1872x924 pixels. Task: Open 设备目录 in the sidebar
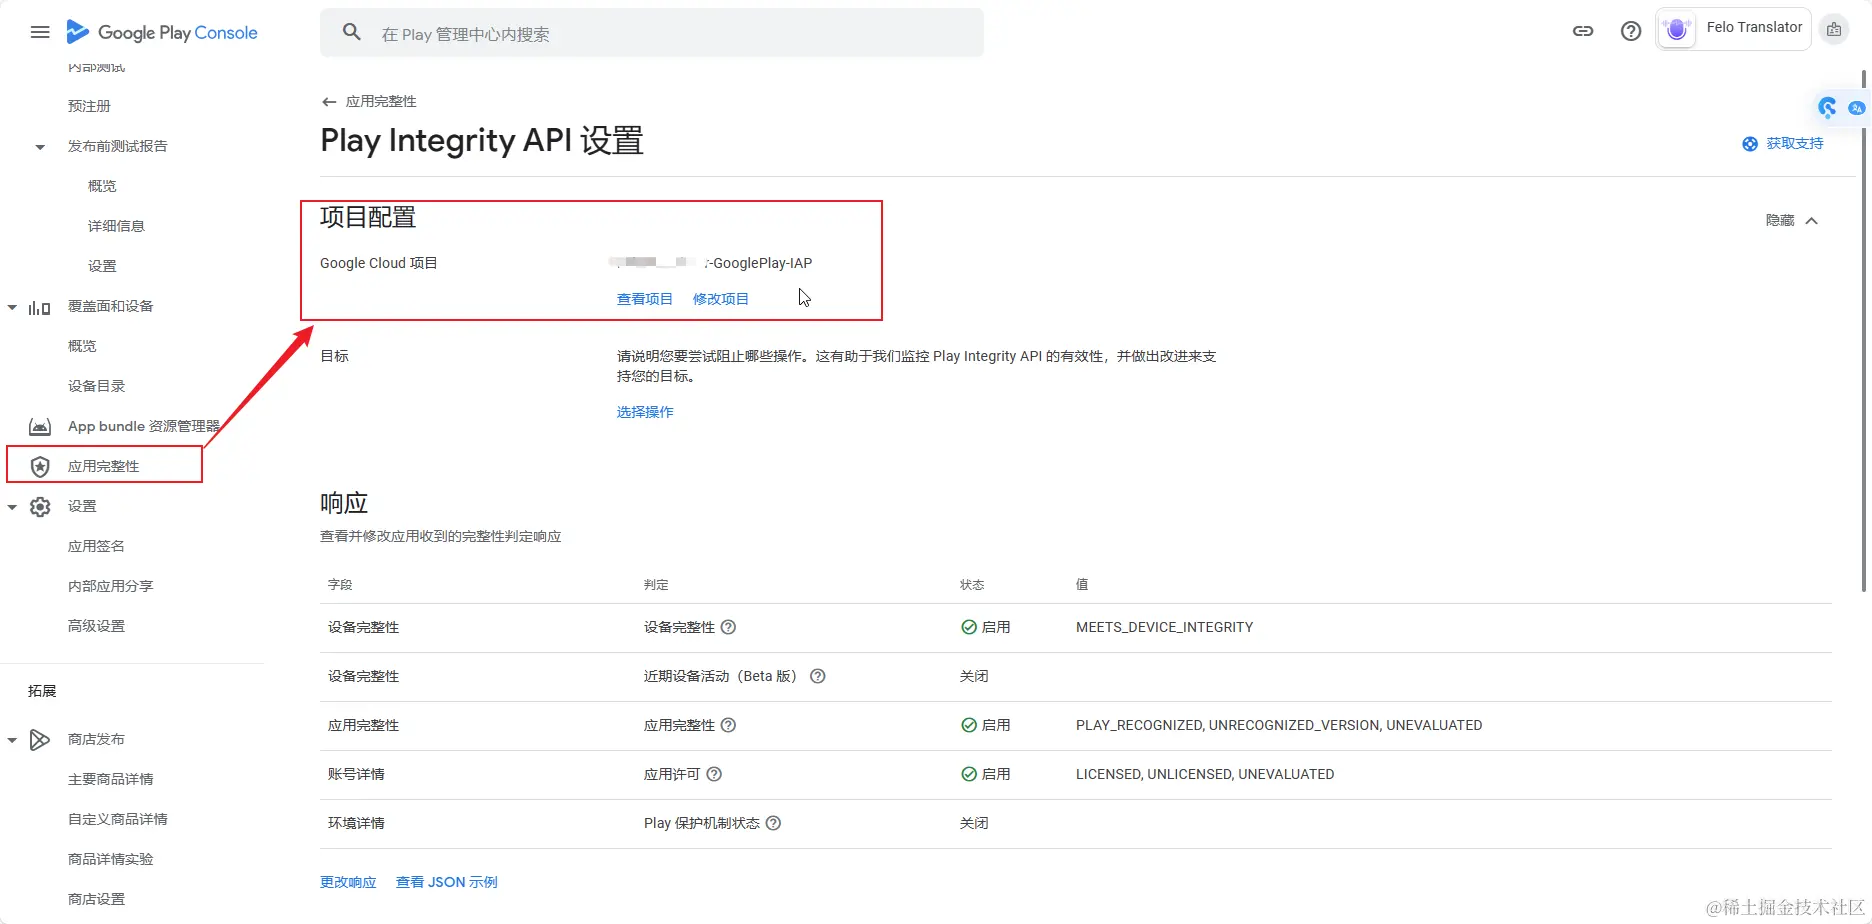pyautogui.click(x=96, y=386)
